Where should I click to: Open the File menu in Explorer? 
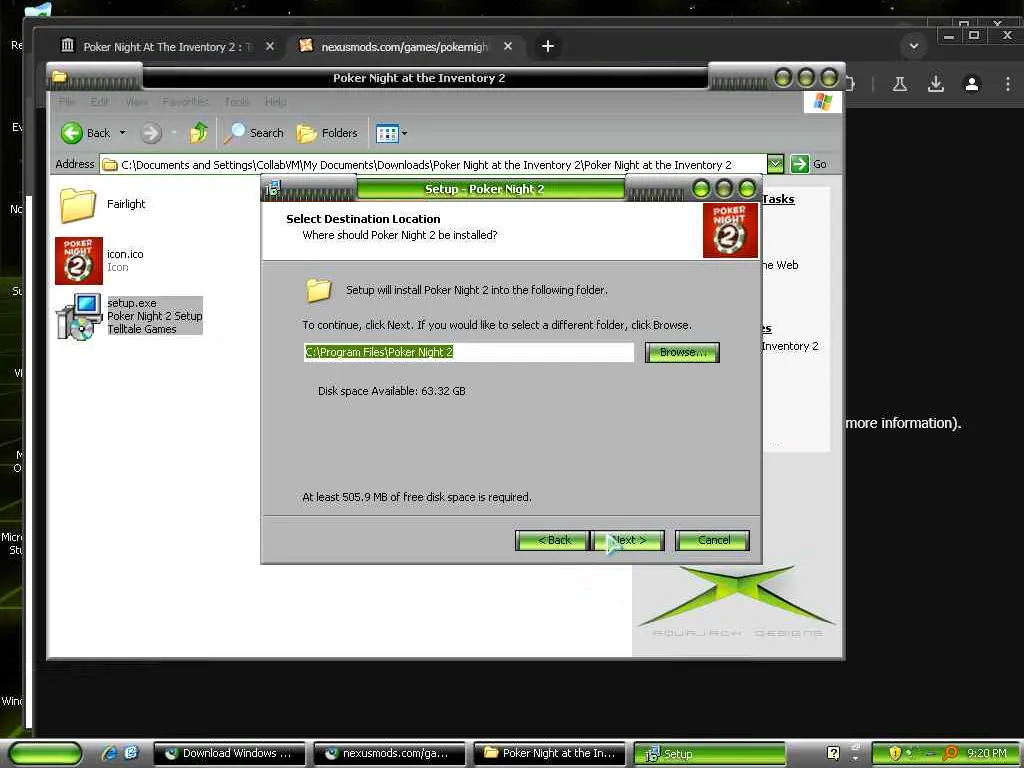67,102
